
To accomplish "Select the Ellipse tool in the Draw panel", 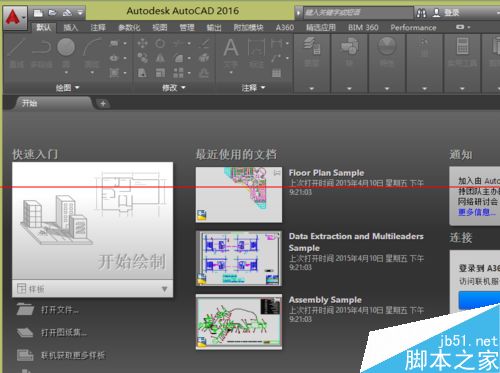I will tap(114, 58).
